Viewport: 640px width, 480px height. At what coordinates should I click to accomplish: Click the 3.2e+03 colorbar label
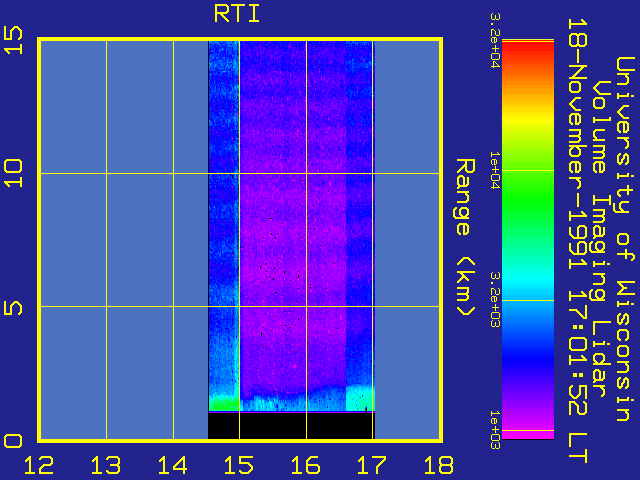[495, 300]
